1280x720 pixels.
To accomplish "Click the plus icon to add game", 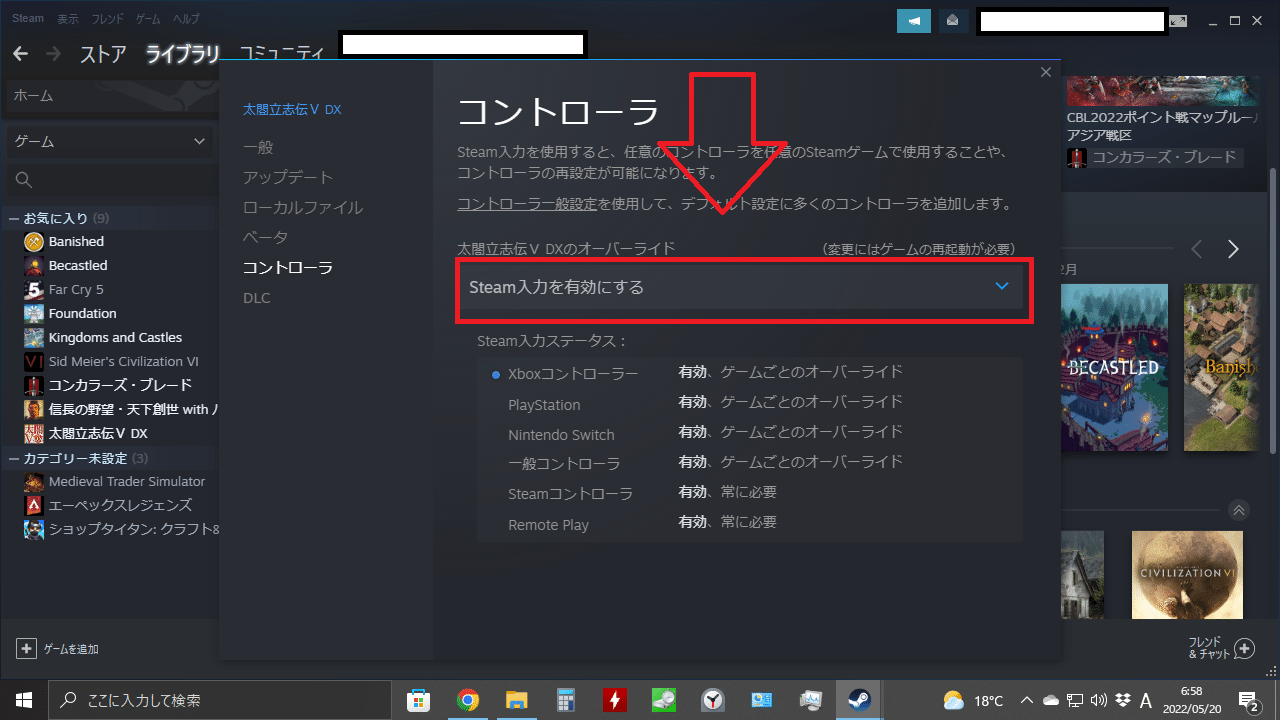I will tap(26, 649).
